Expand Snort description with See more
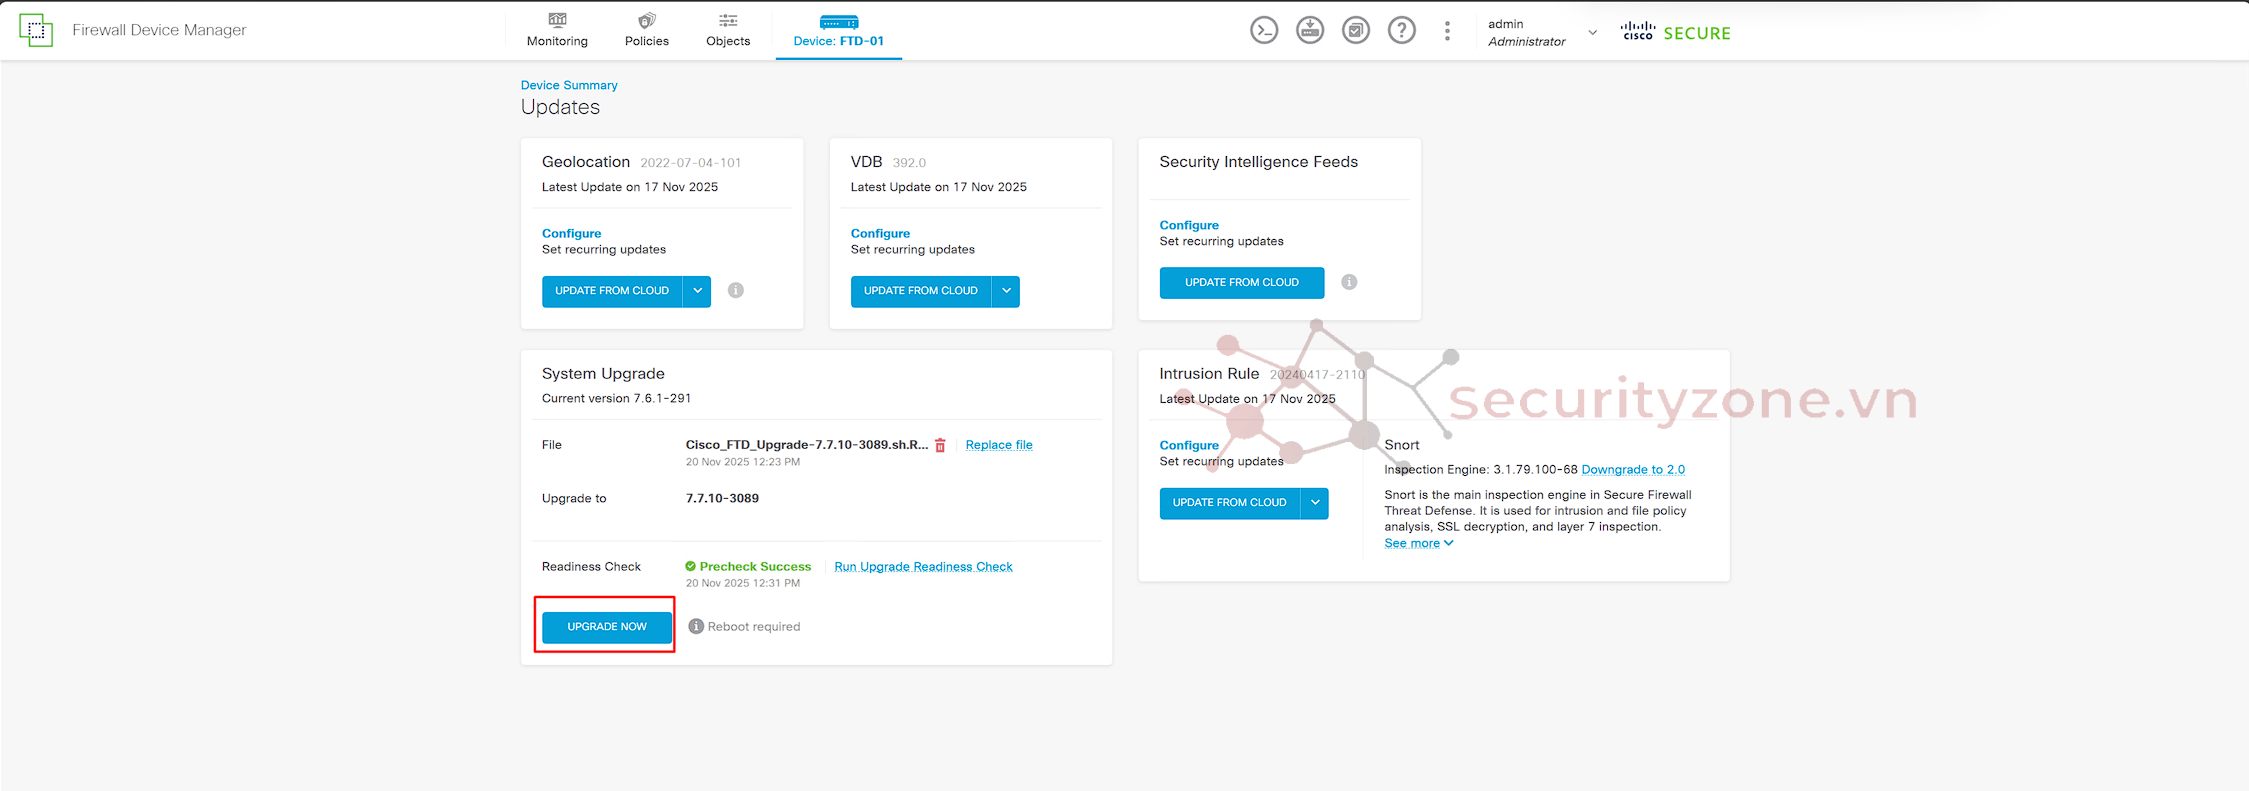 (1418, 544)
